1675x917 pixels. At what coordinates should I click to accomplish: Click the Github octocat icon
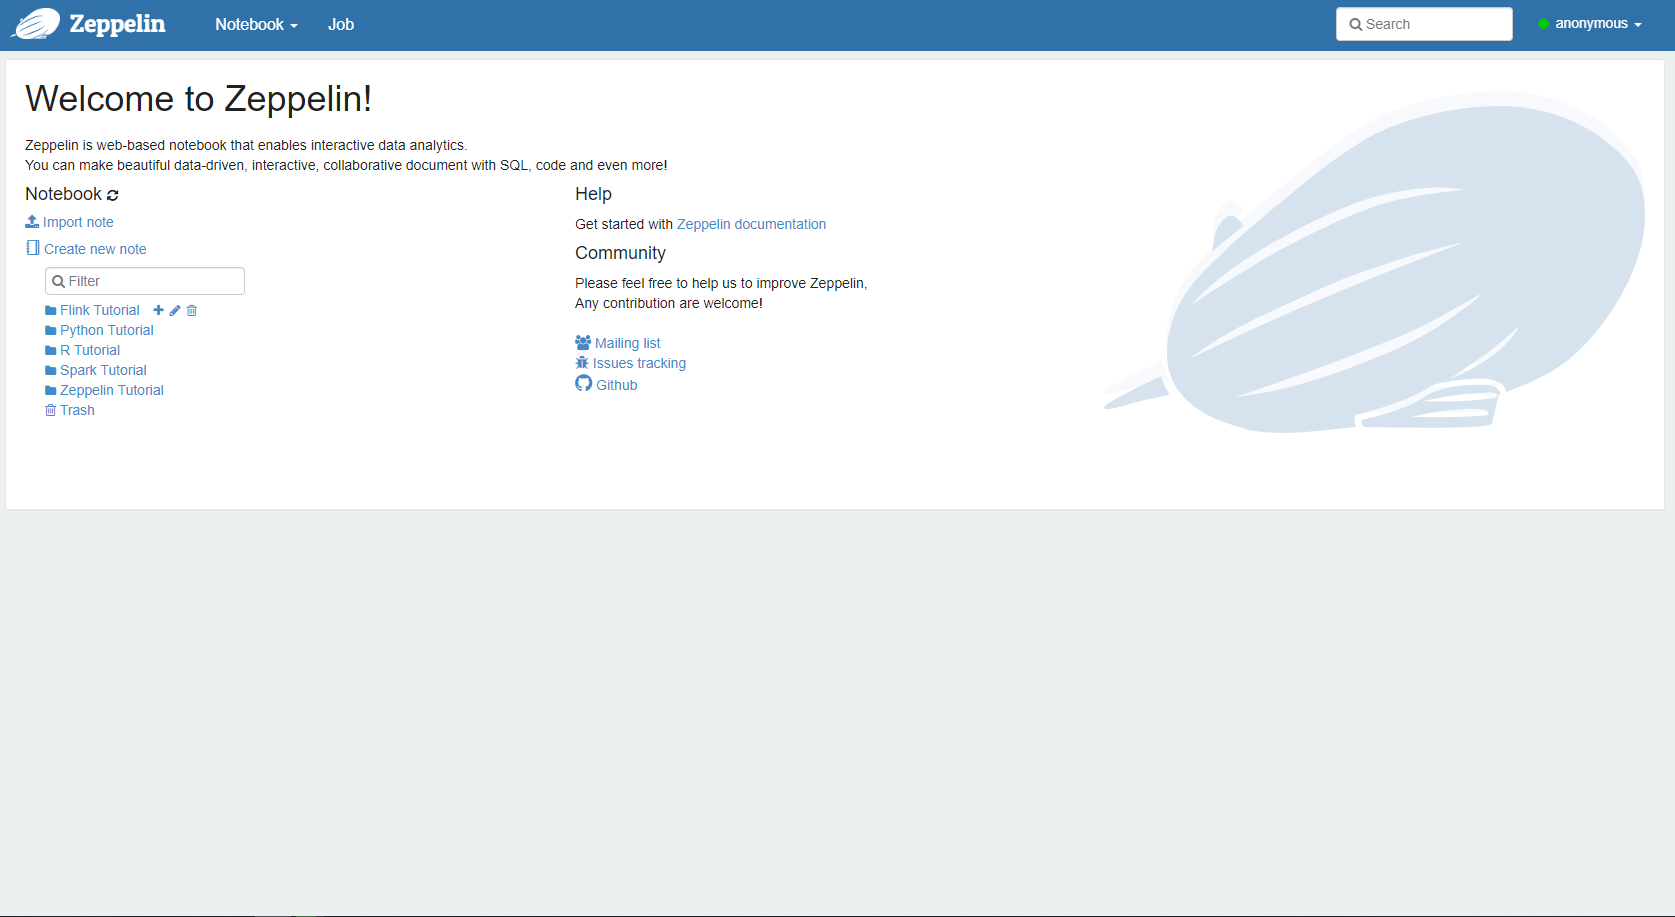[584, 384]
